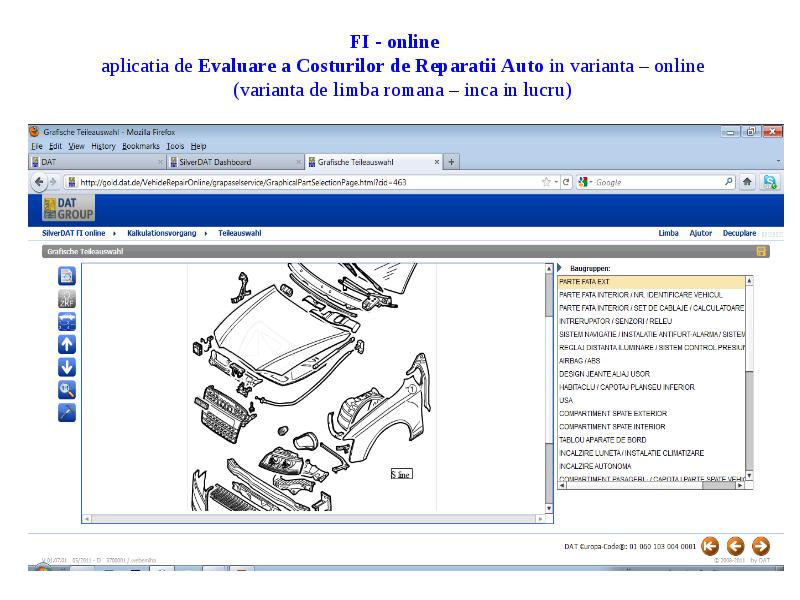Click Kalkulationsvorgang breadcrumb link

[x=162, y=233]
